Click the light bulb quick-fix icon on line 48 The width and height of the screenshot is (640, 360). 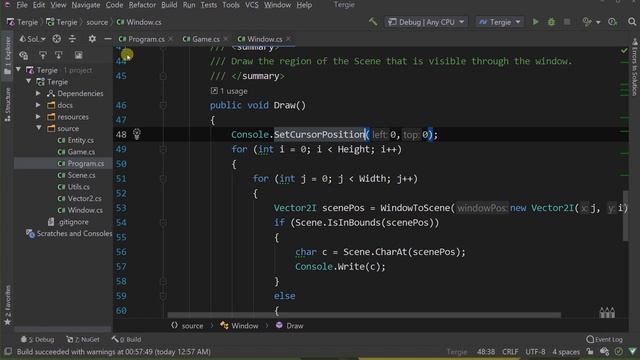(137, 134)
